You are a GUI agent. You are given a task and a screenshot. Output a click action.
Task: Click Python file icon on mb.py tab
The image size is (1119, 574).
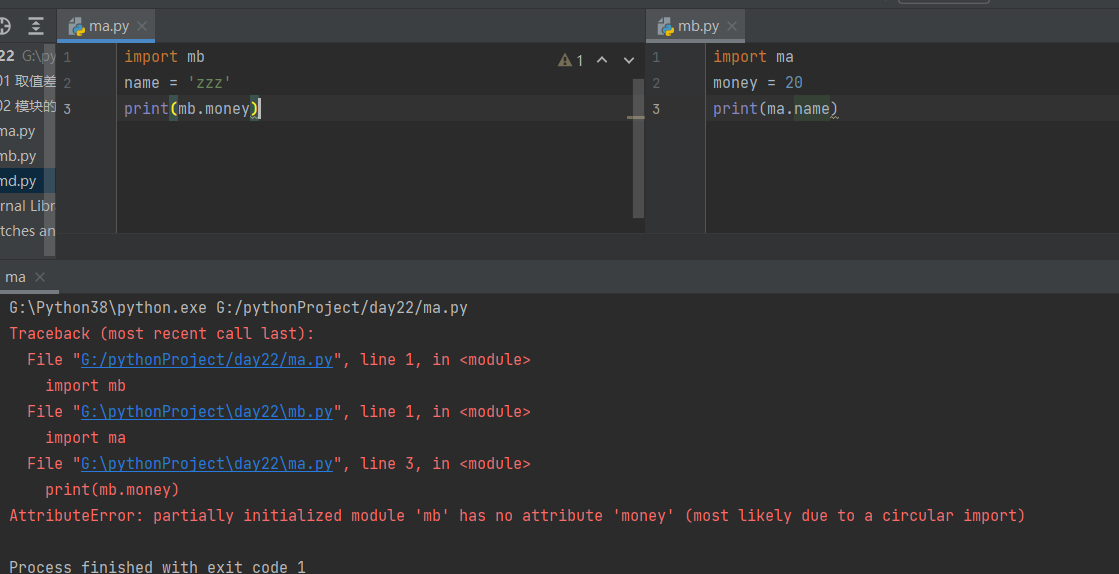[665, 26]
